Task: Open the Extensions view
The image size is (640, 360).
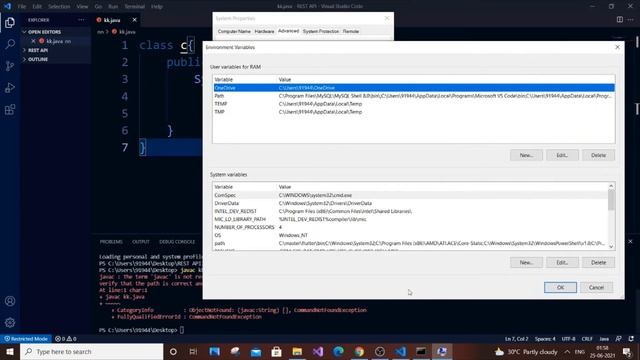Action: [x=10, y=109]
